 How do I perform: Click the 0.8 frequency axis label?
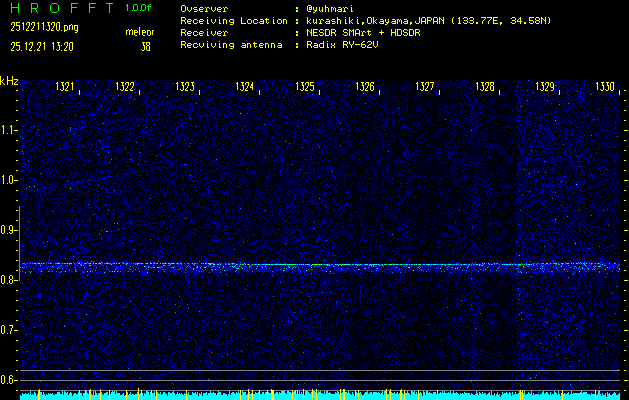(9, 280)
